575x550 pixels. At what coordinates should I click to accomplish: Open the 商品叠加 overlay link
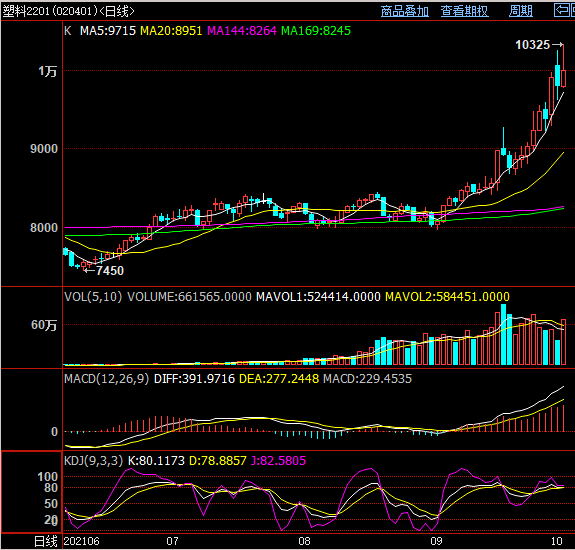click(x=404, y=11)
